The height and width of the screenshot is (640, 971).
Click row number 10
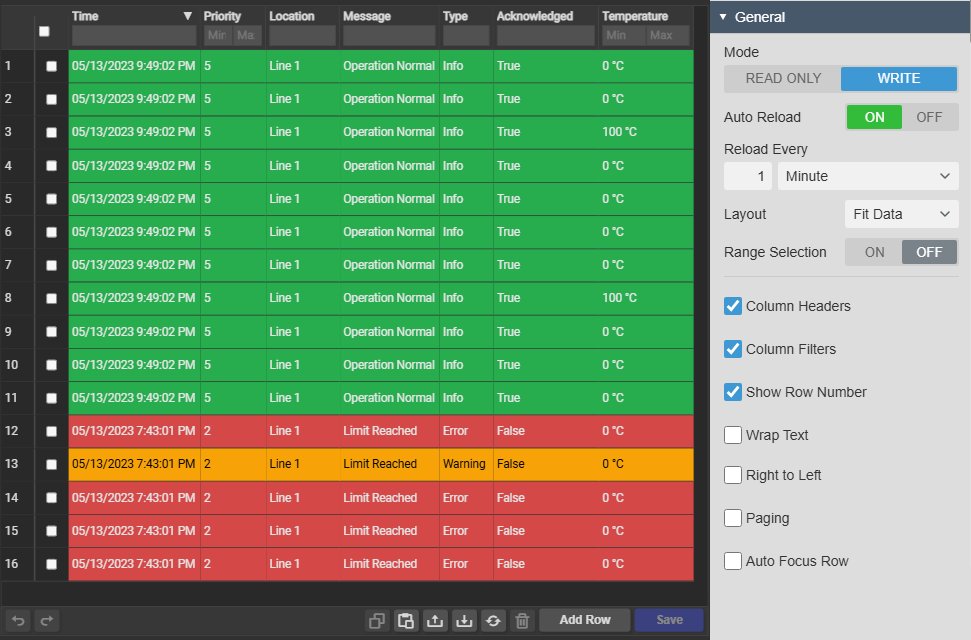point(12,364)
